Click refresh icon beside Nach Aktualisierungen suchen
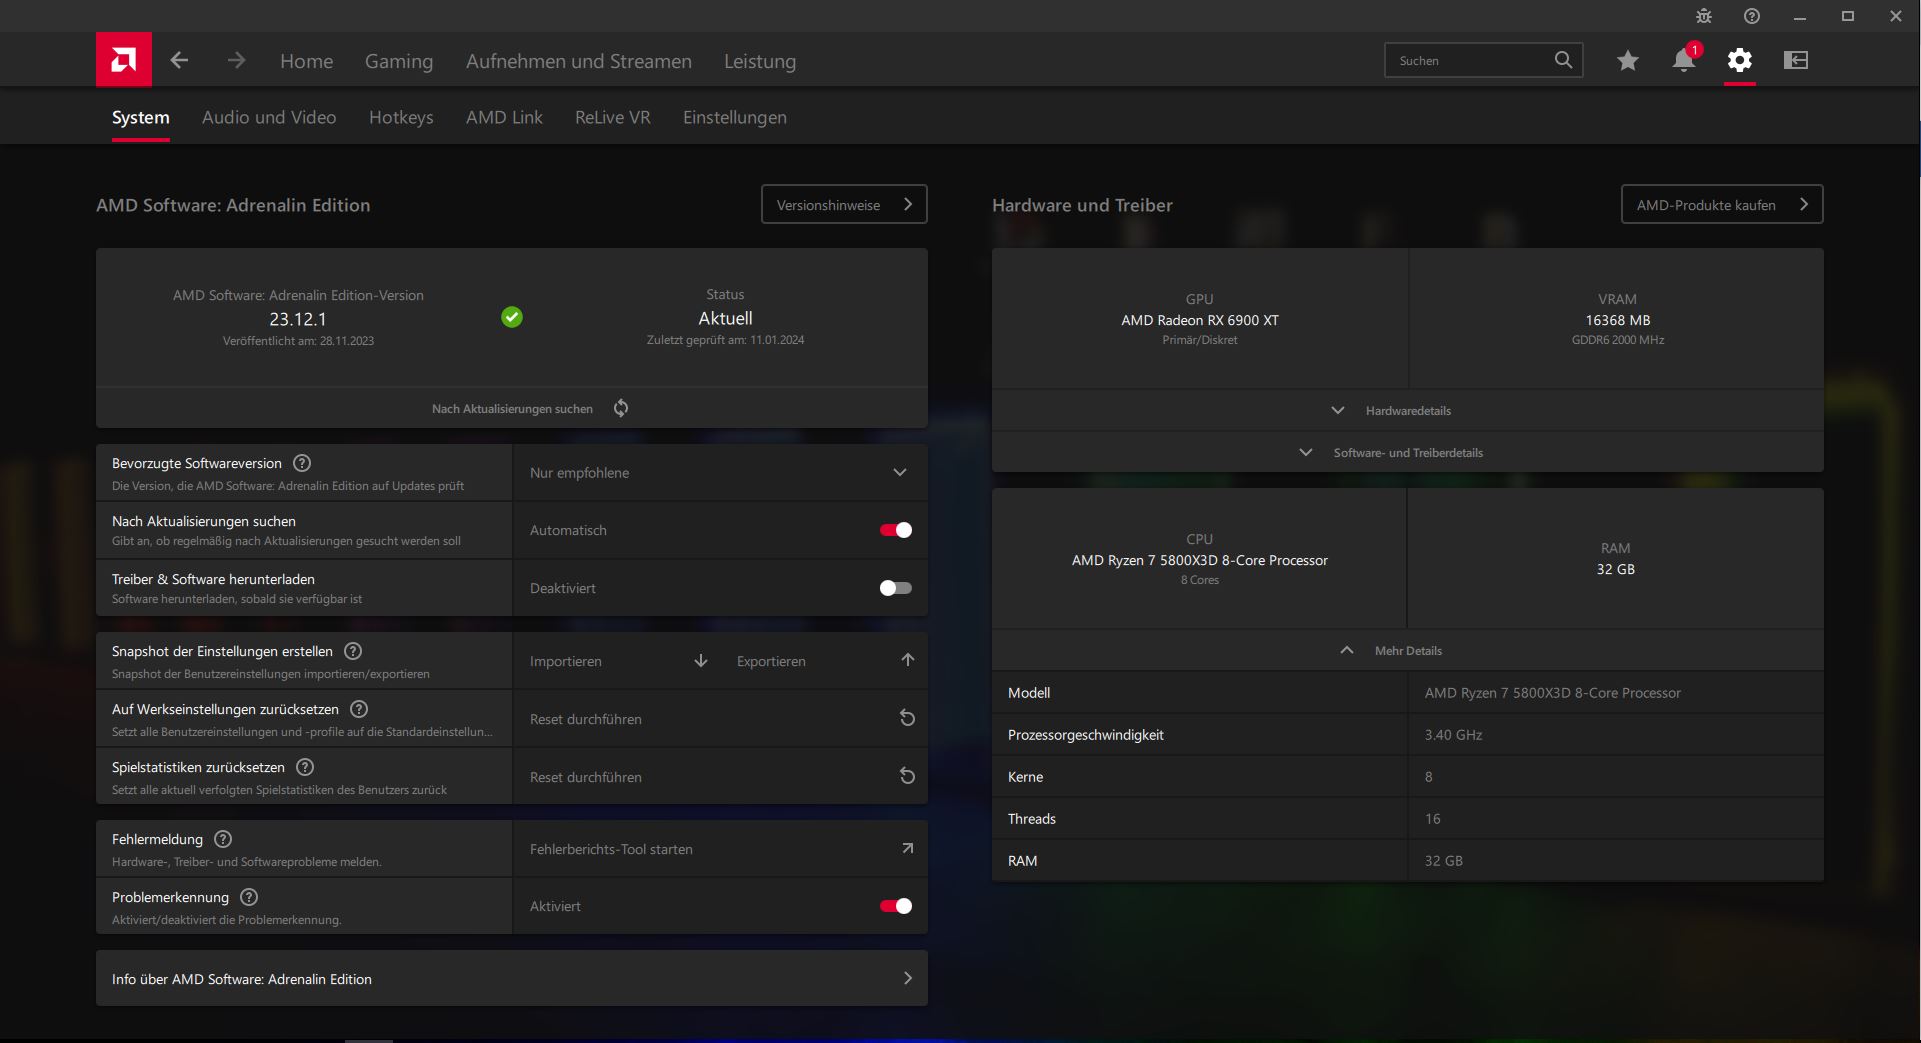Viewport: 1921px width, 1043px height. pos(621,408)
